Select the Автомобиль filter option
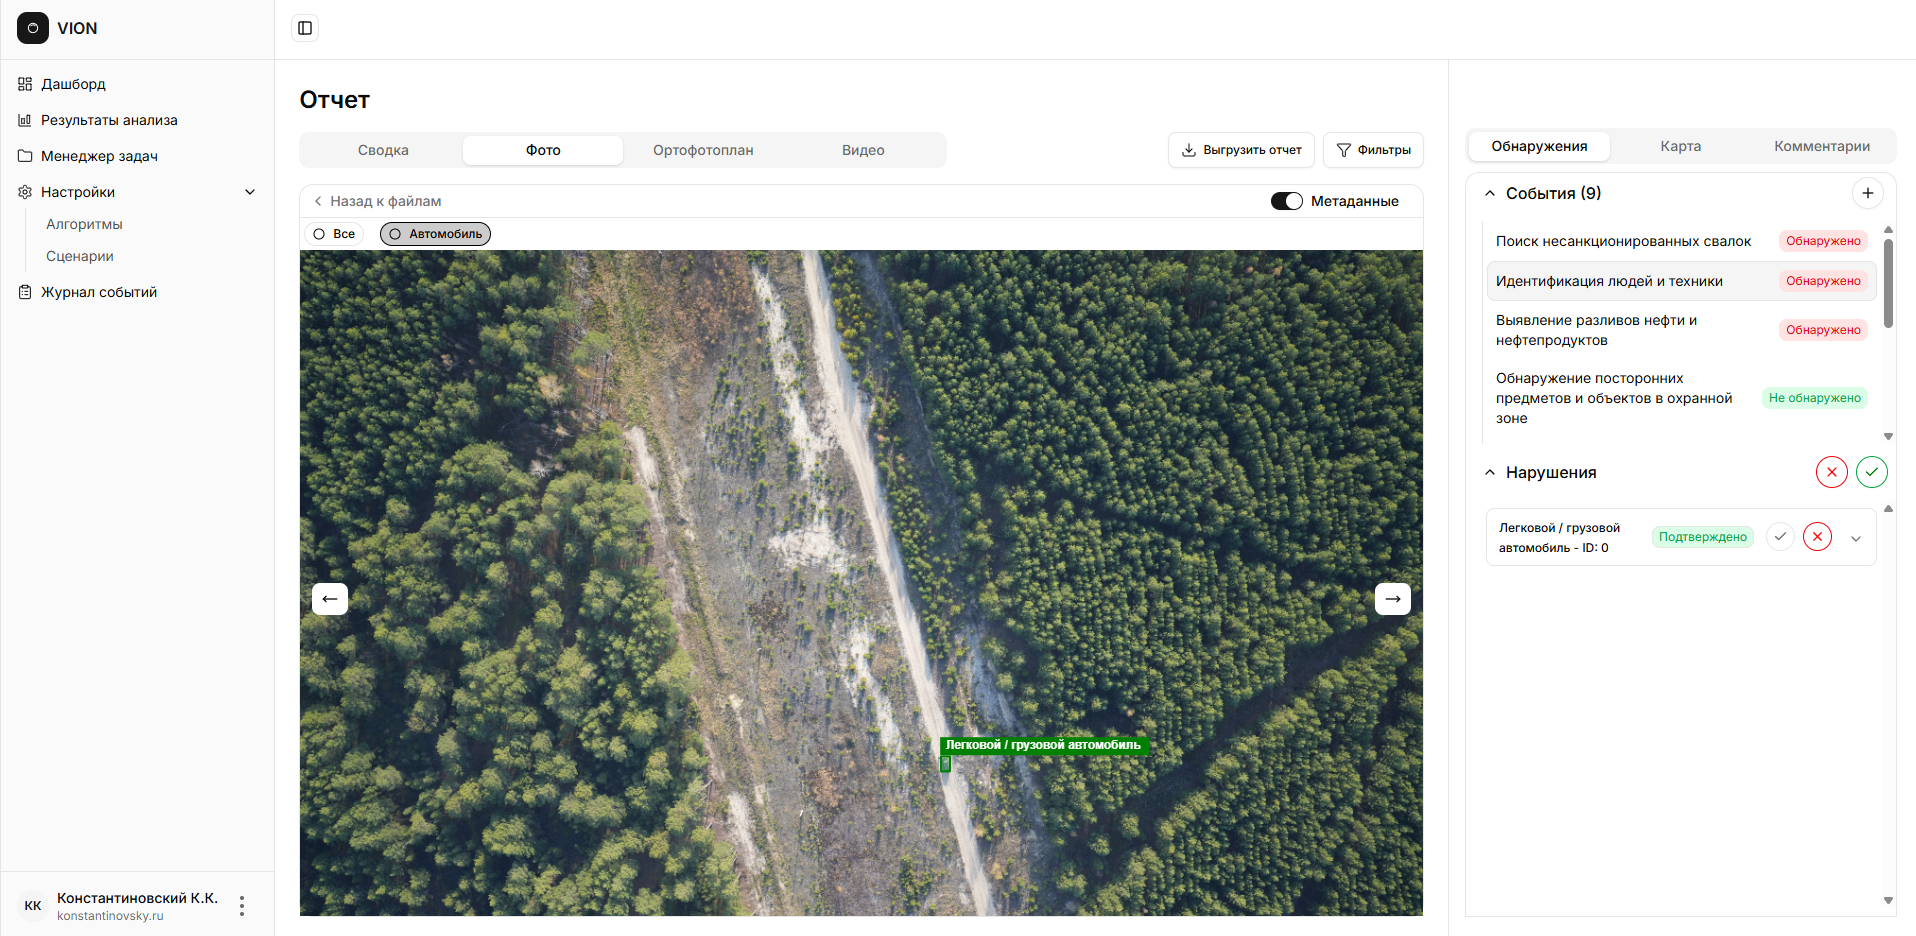This screenshot has width=1916, height=936. pyautogui.click(x=435, y=234)
